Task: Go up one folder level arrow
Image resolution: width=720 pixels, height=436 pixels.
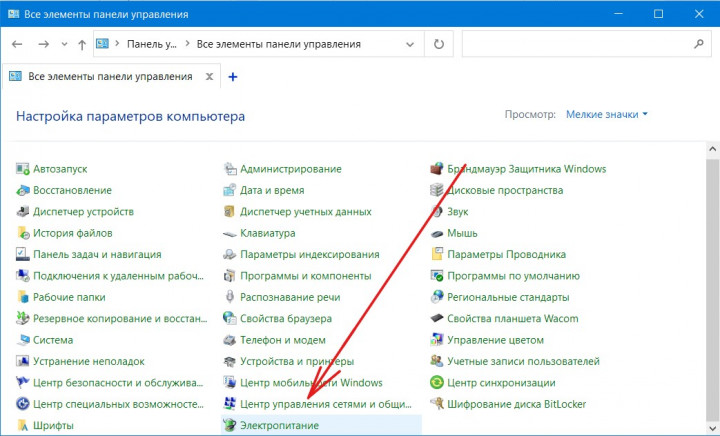Action: [81, 44]
